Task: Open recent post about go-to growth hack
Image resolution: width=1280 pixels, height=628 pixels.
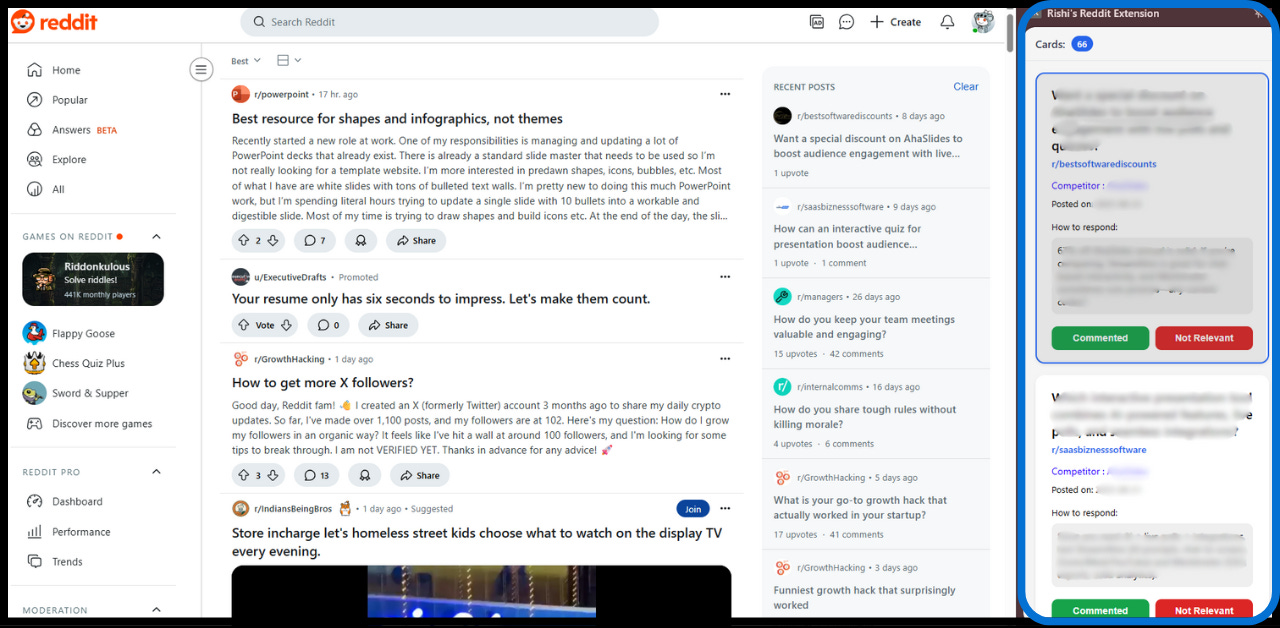Action: tap(860, 508)
